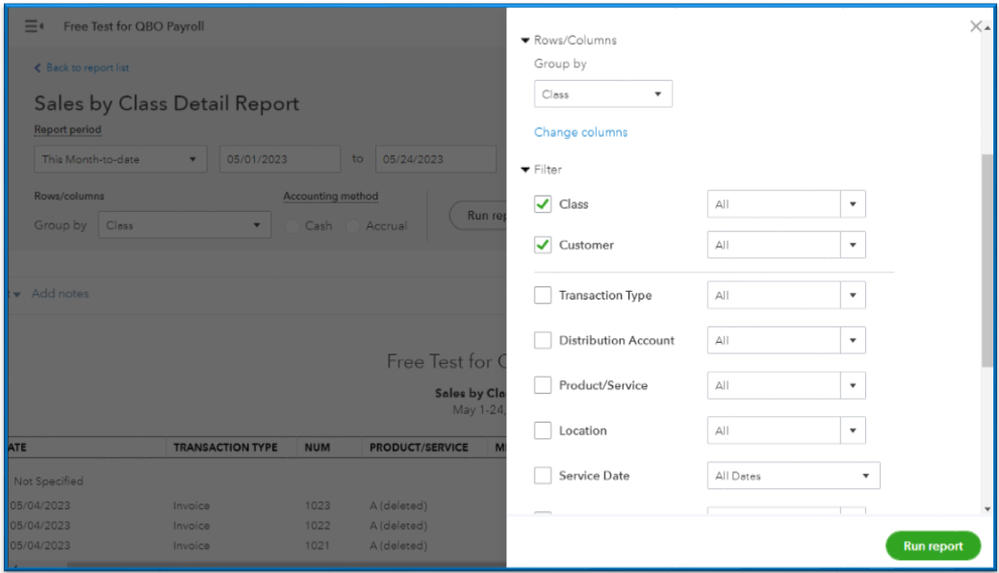Open the Class filter dropdown arrow
The image size is (999, 573).
(852, 204)
